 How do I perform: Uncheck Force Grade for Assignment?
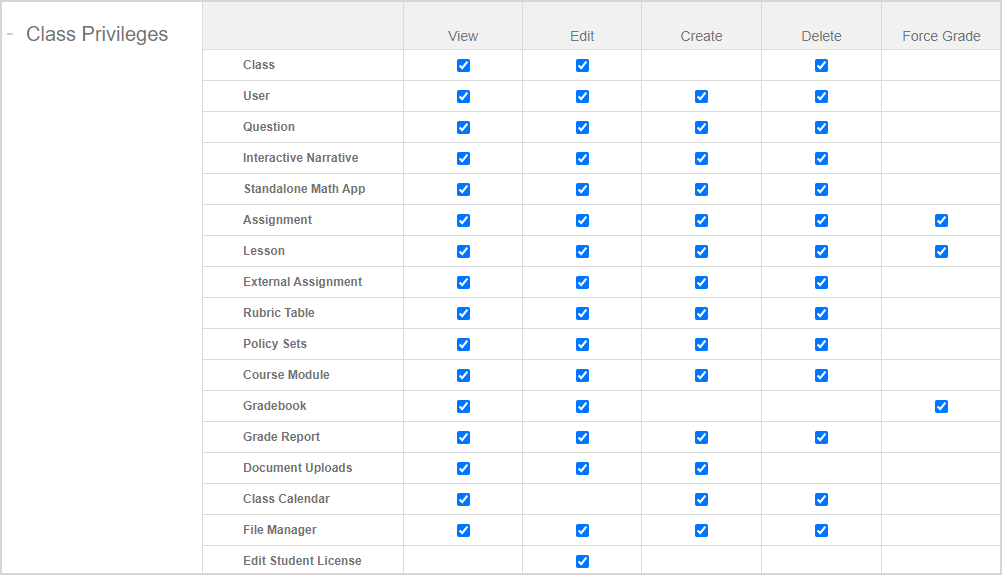pos(941,221)
